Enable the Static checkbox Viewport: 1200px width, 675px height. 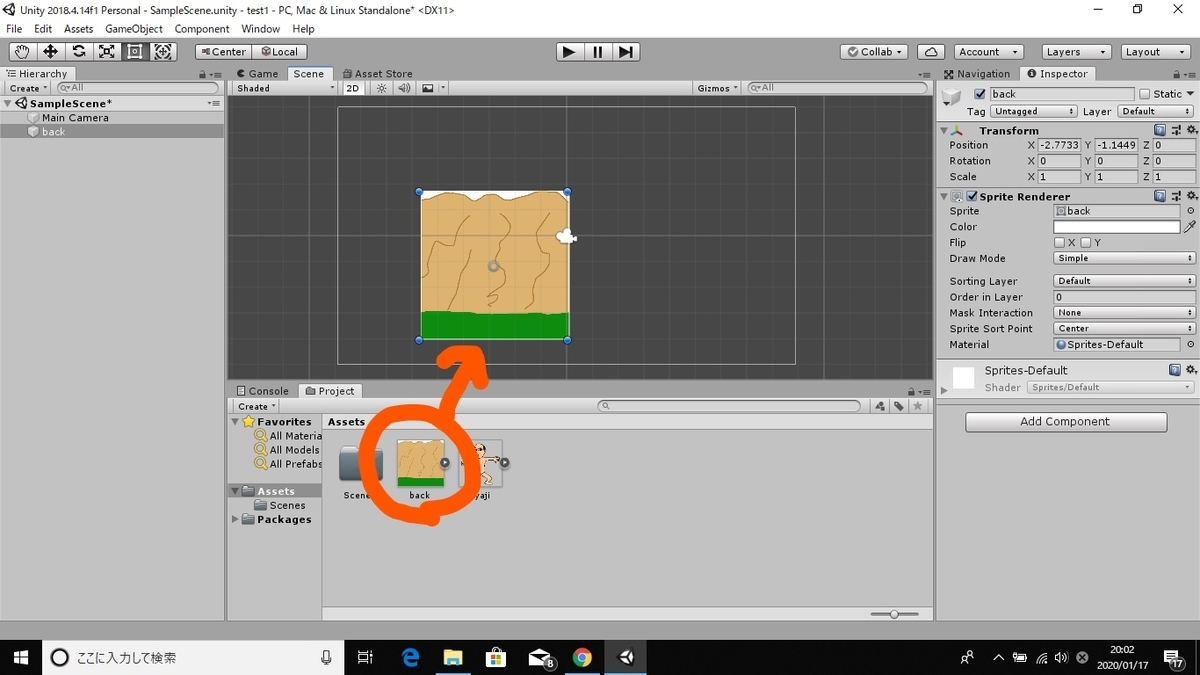[1145, 94]
